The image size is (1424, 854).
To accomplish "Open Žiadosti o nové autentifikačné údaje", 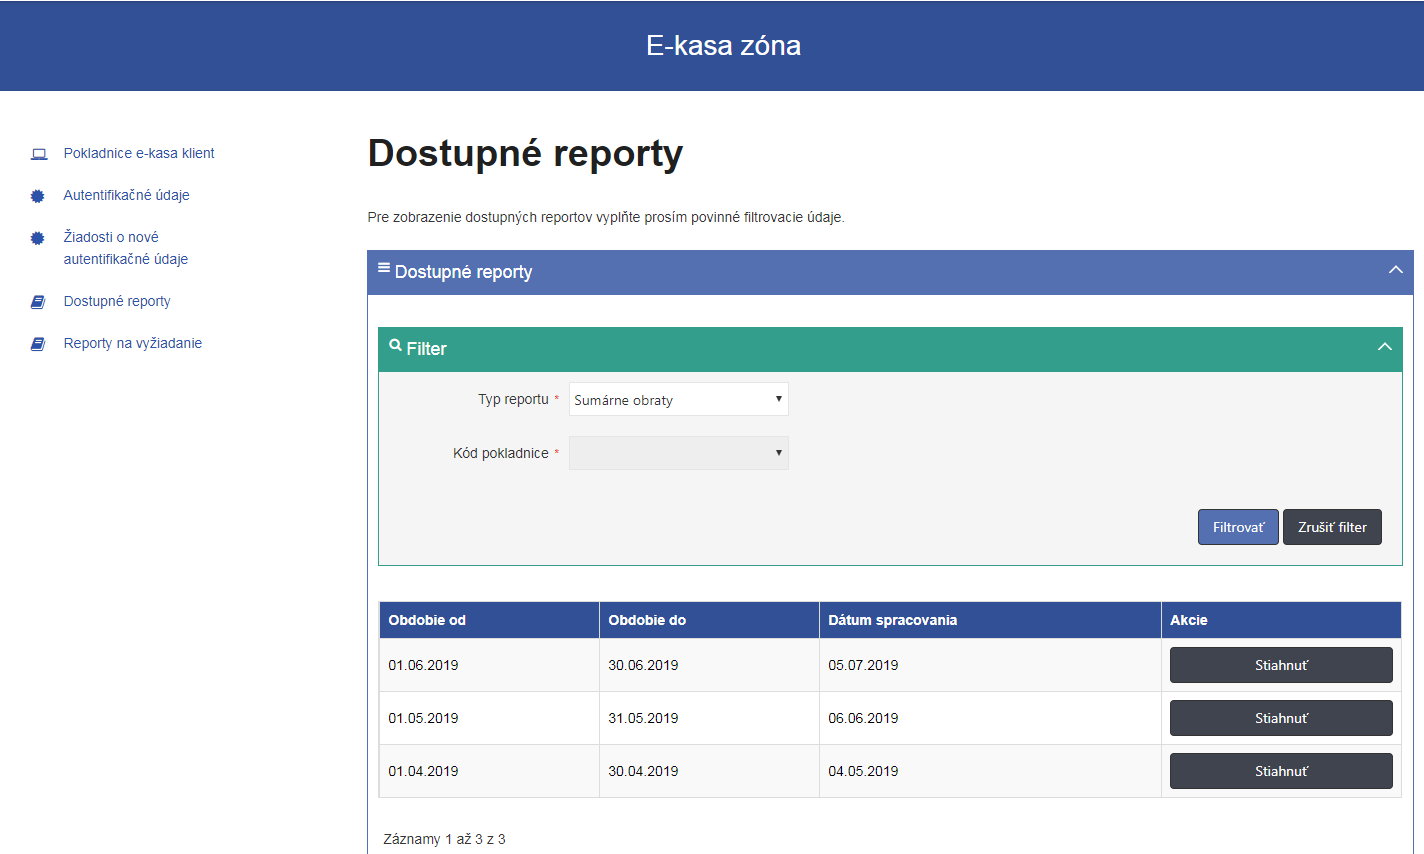I will click(x=126, y=248).
